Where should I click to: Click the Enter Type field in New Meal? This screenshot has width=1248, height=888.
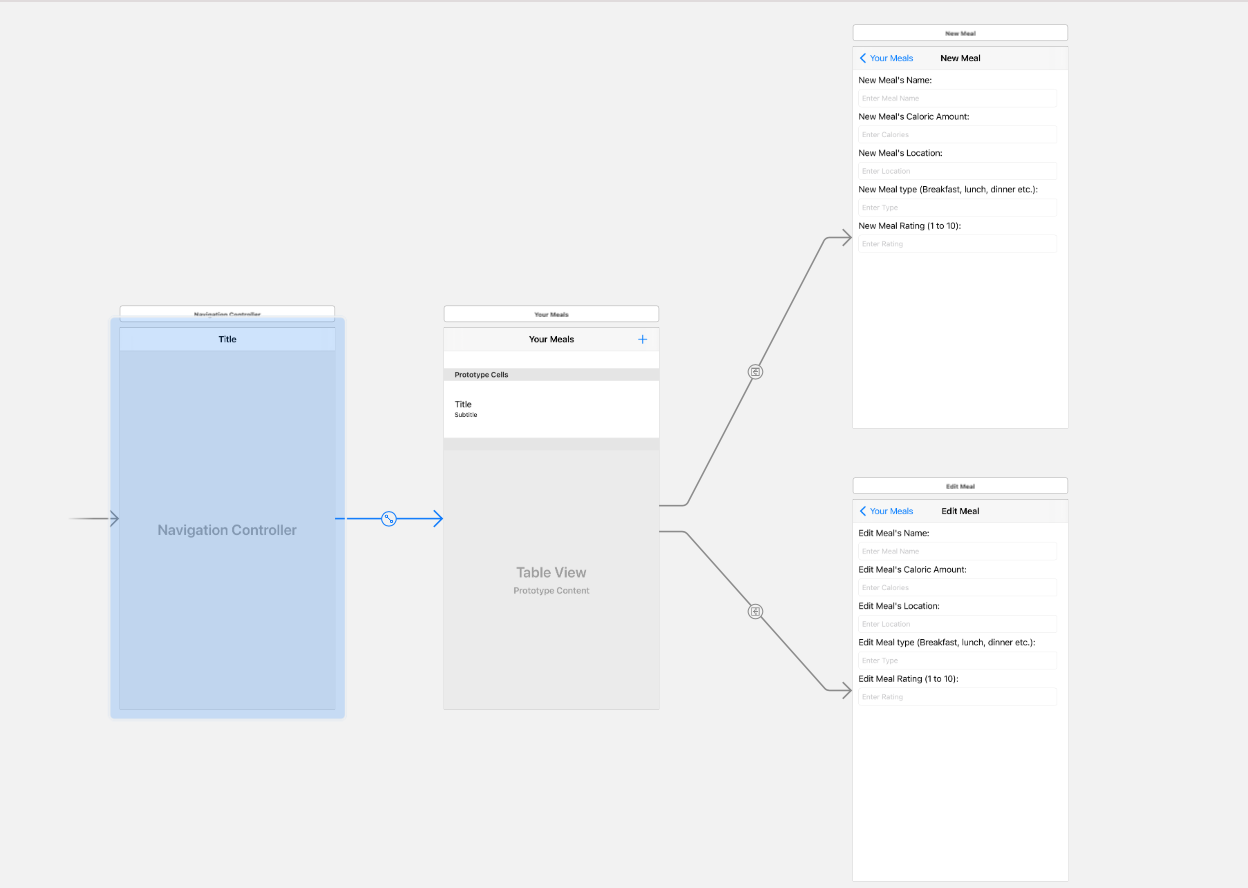957,208
